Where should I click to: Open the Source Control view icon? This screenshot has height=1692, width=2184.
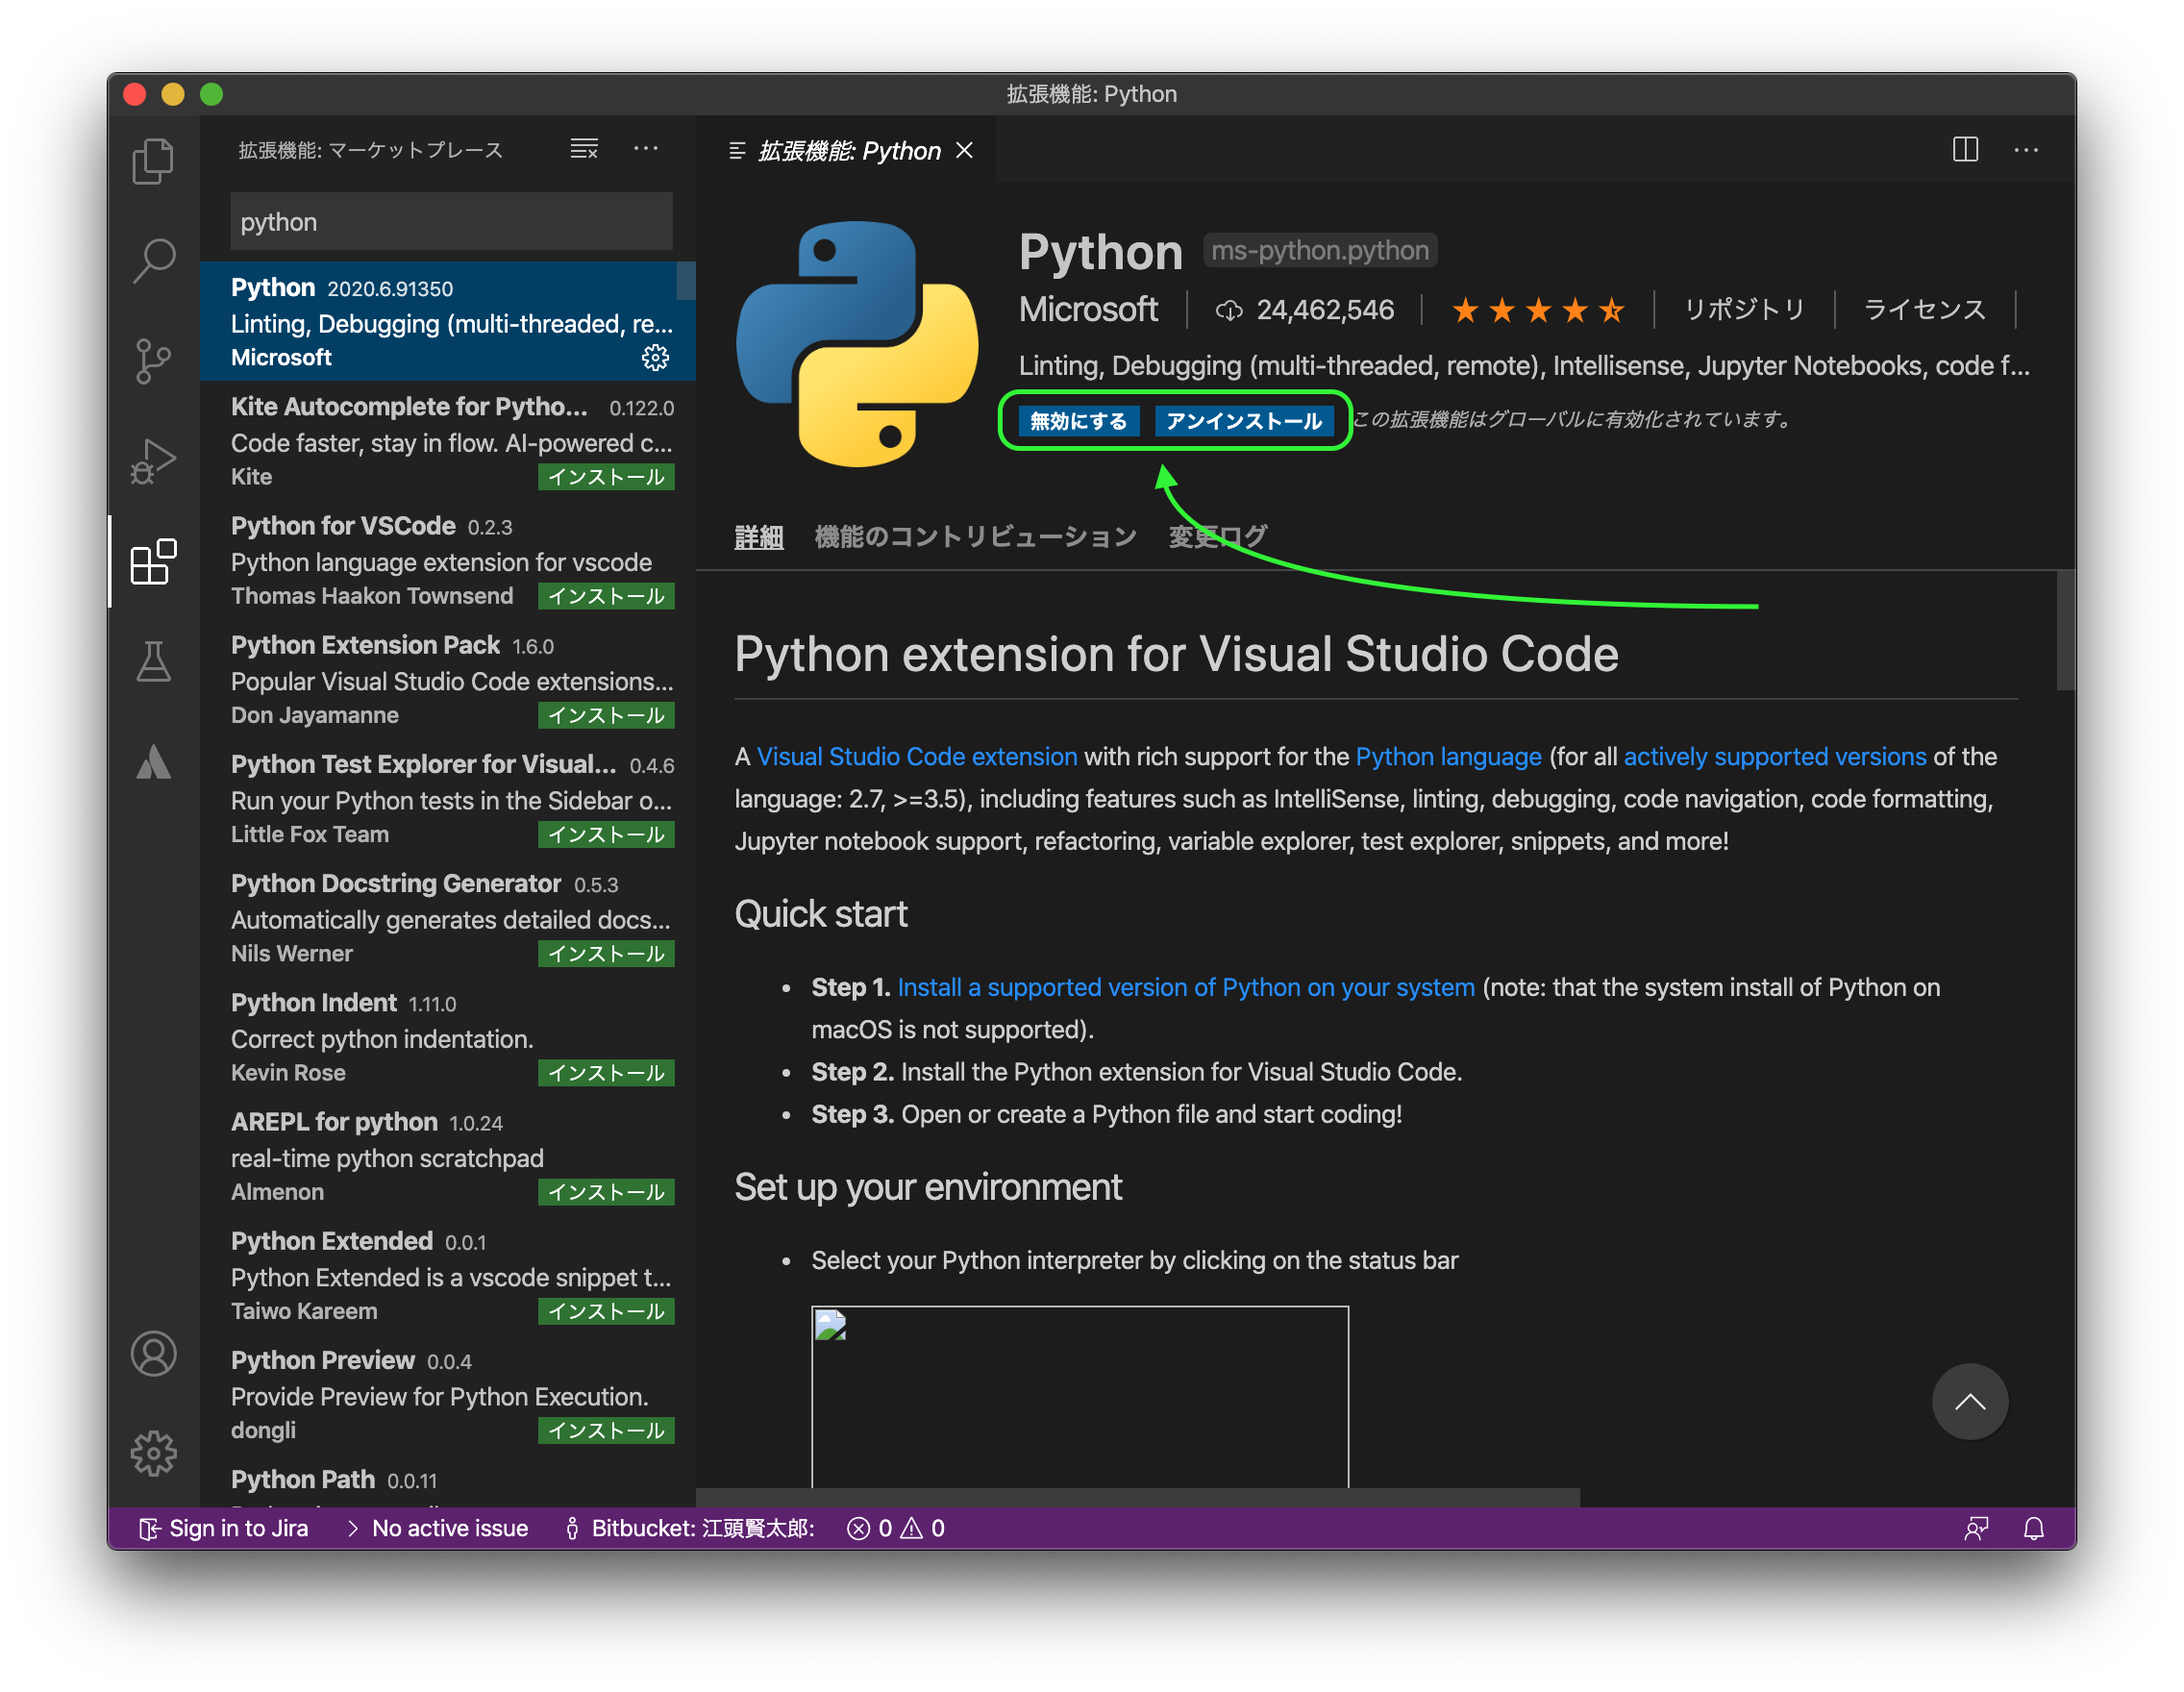tap(153, 361)
